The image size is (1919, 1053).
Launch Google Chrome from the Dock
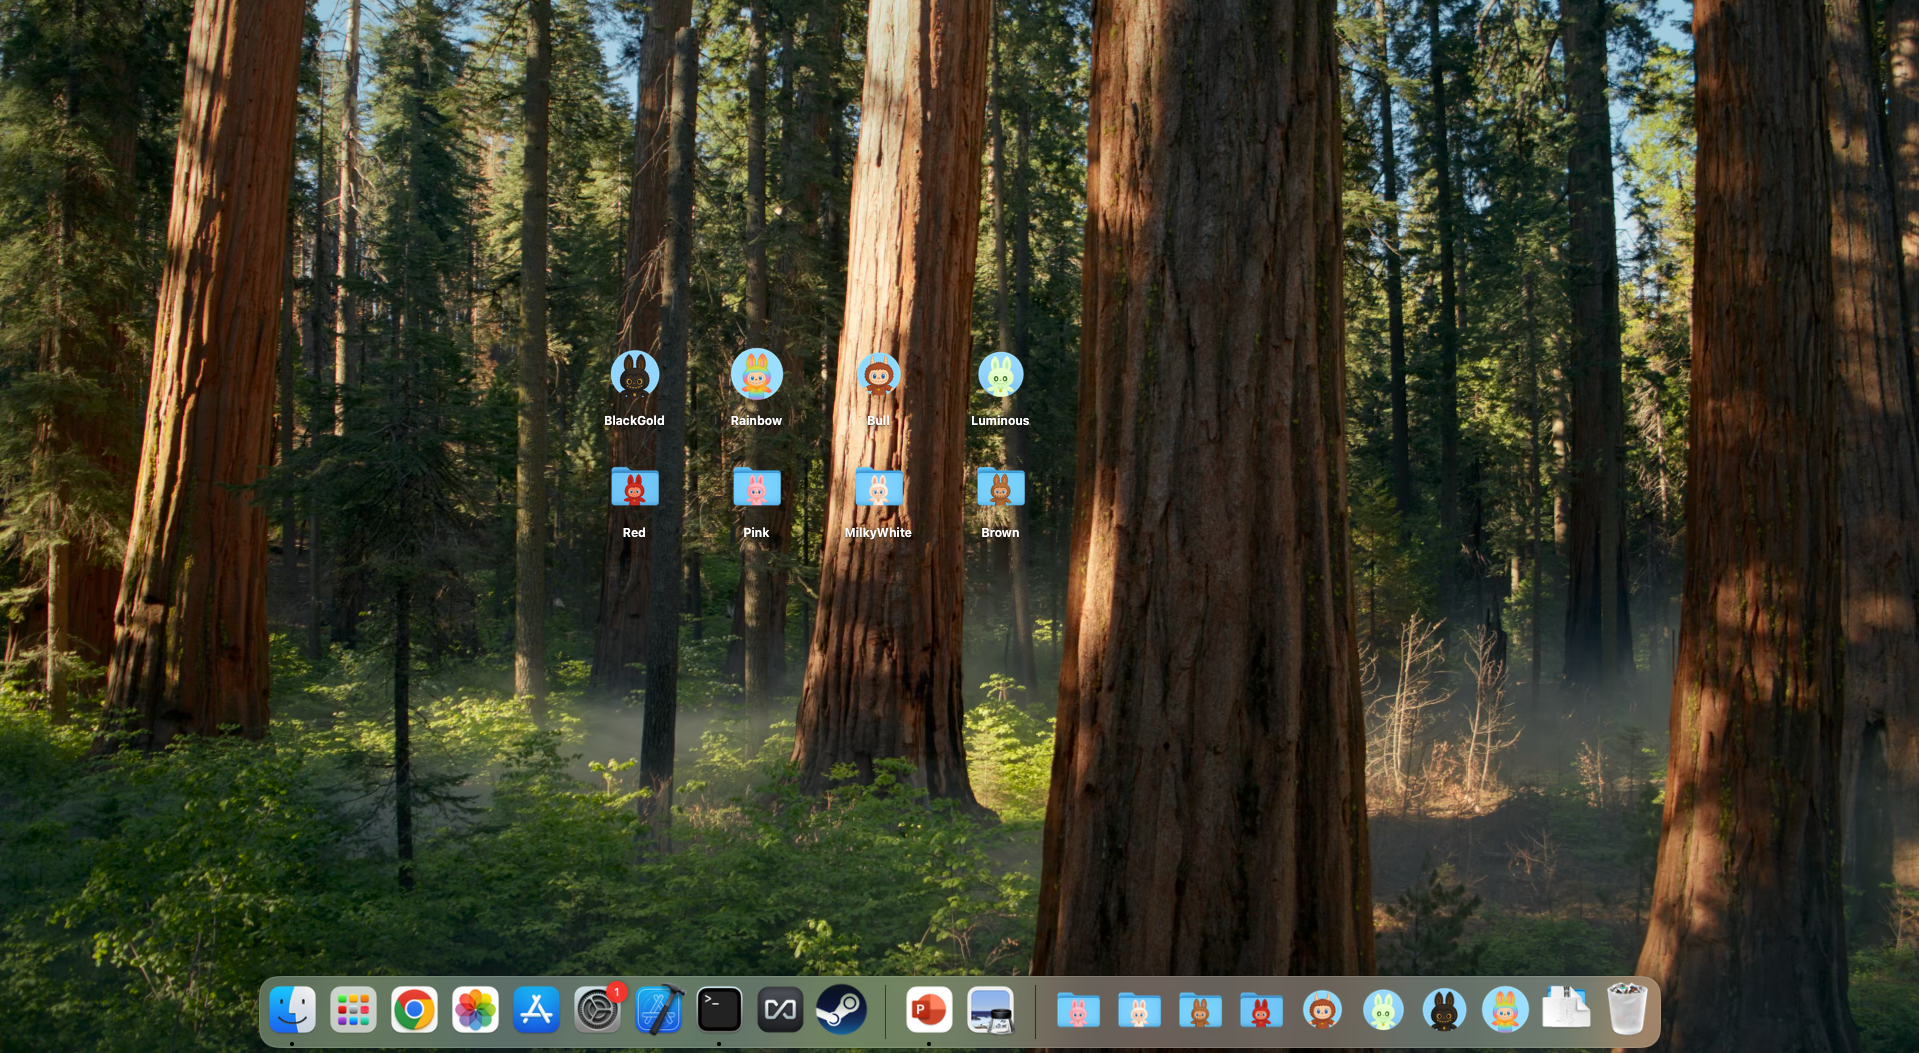[414, 1010]
